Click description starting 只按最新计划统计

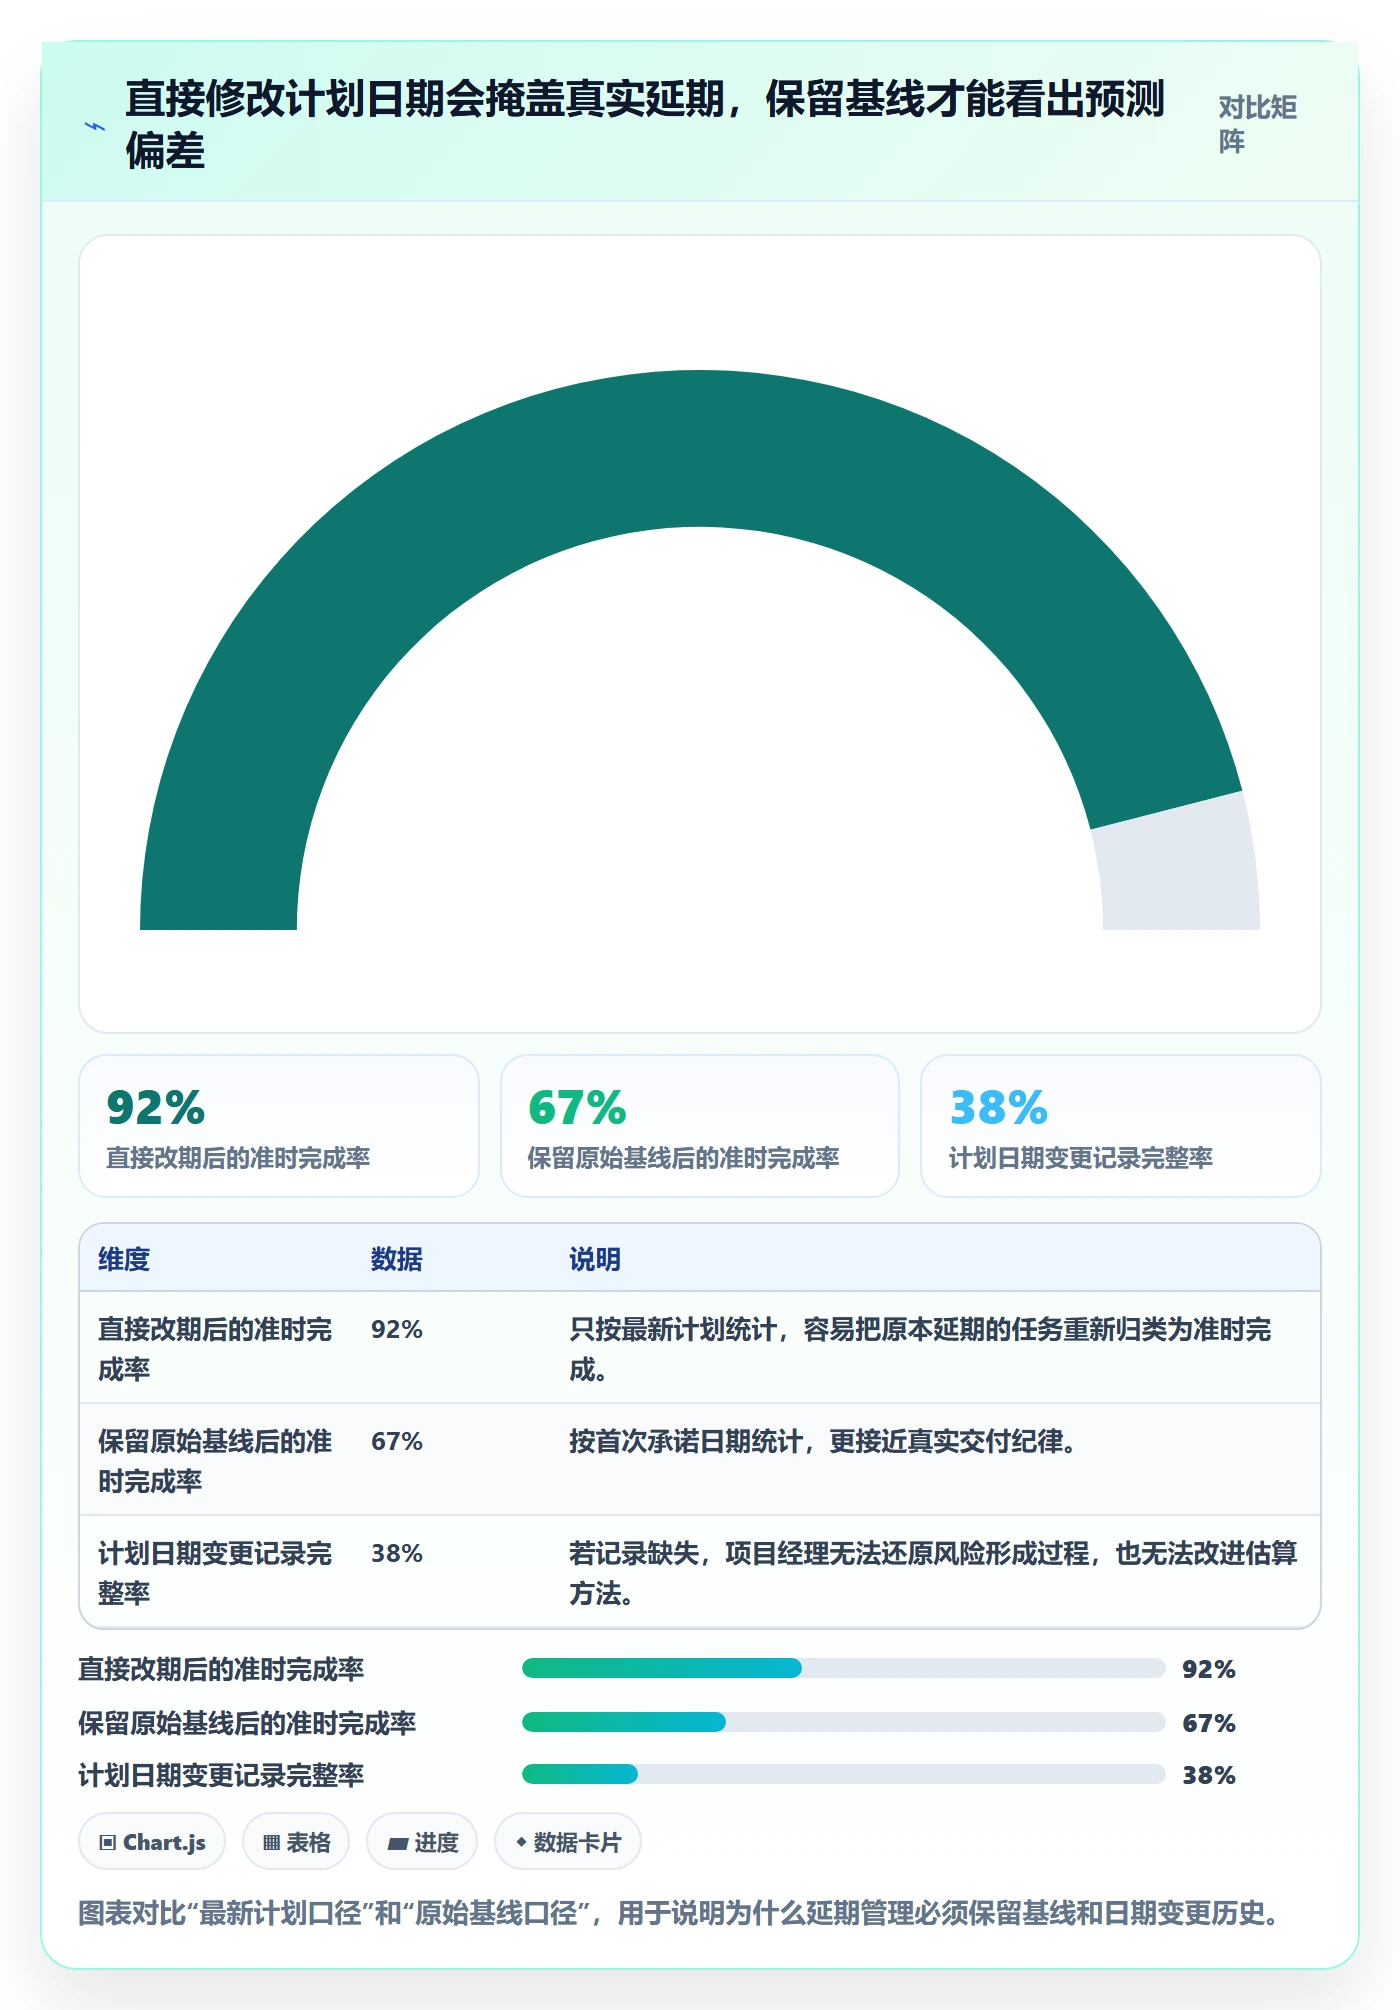[x=920, y=1349]
